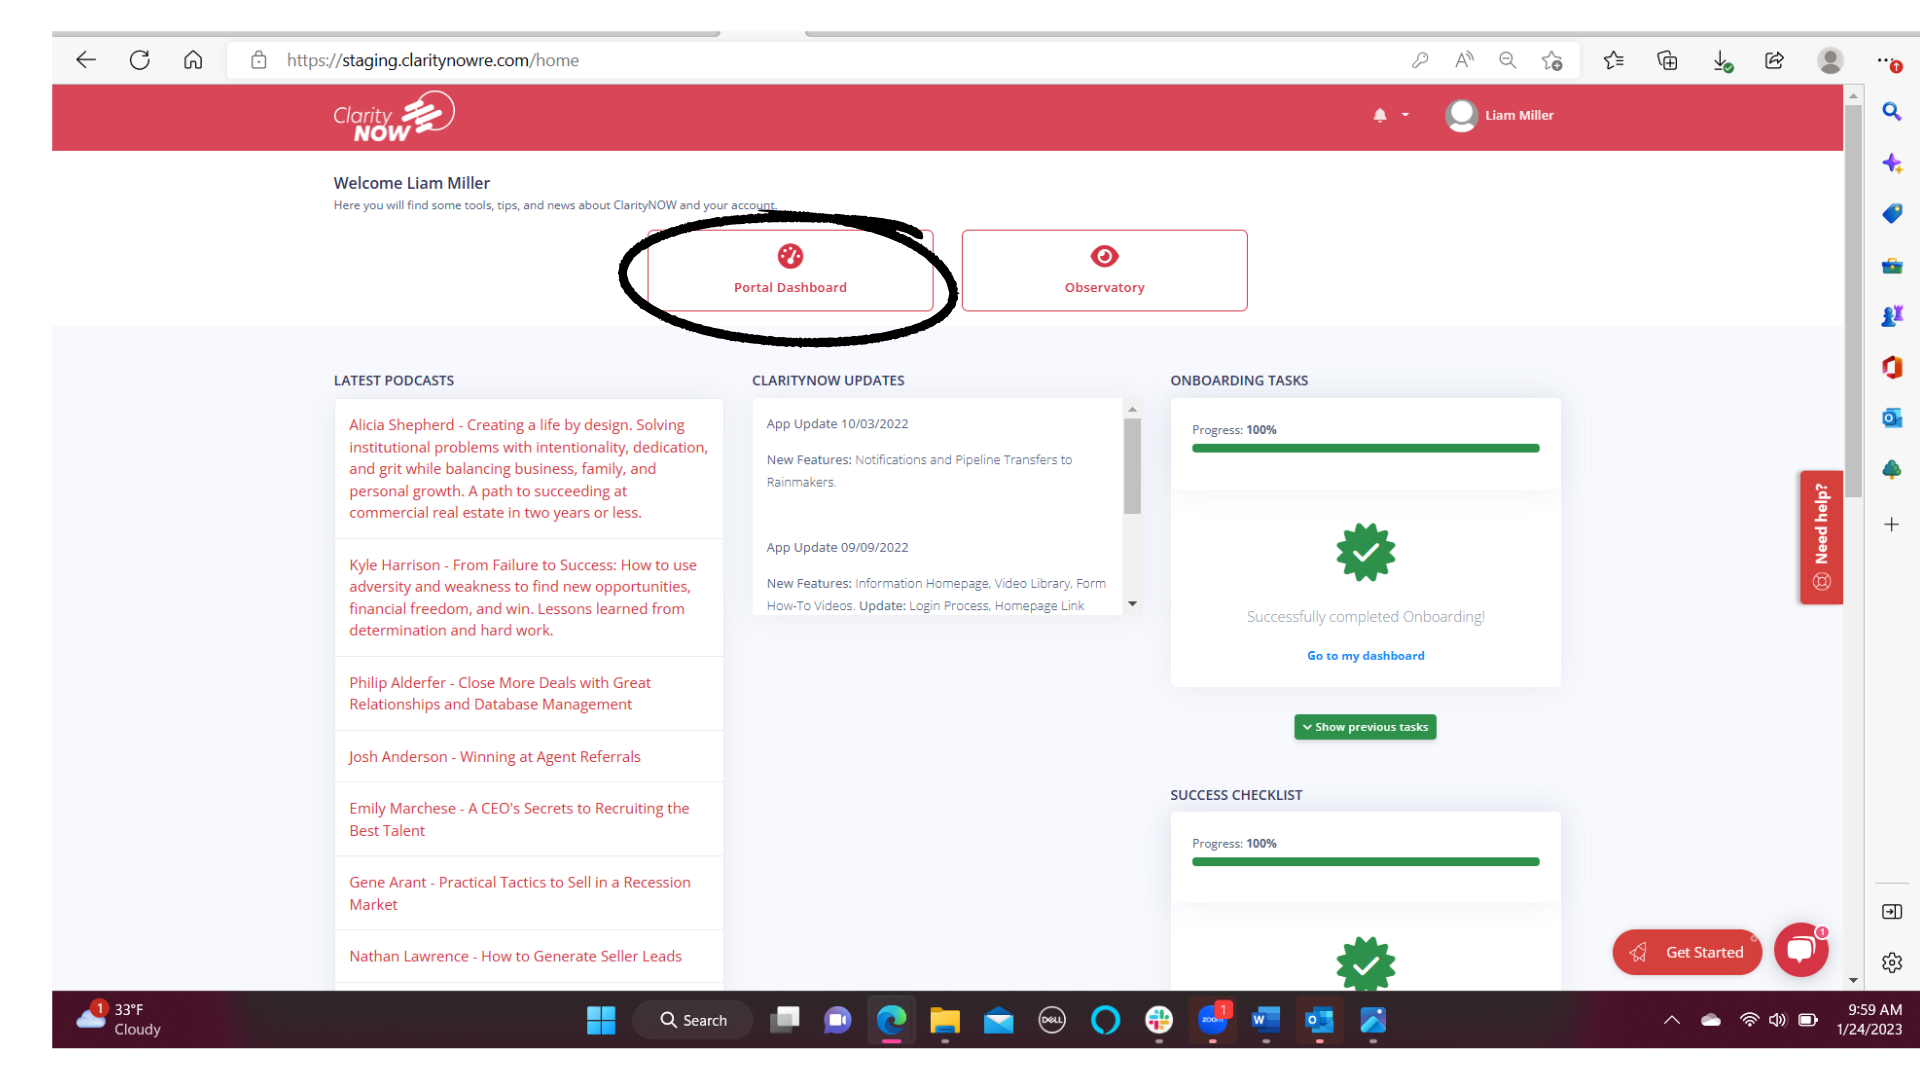
Task: Toggle the success checklist completion badge
Action: click(1365, 964)
